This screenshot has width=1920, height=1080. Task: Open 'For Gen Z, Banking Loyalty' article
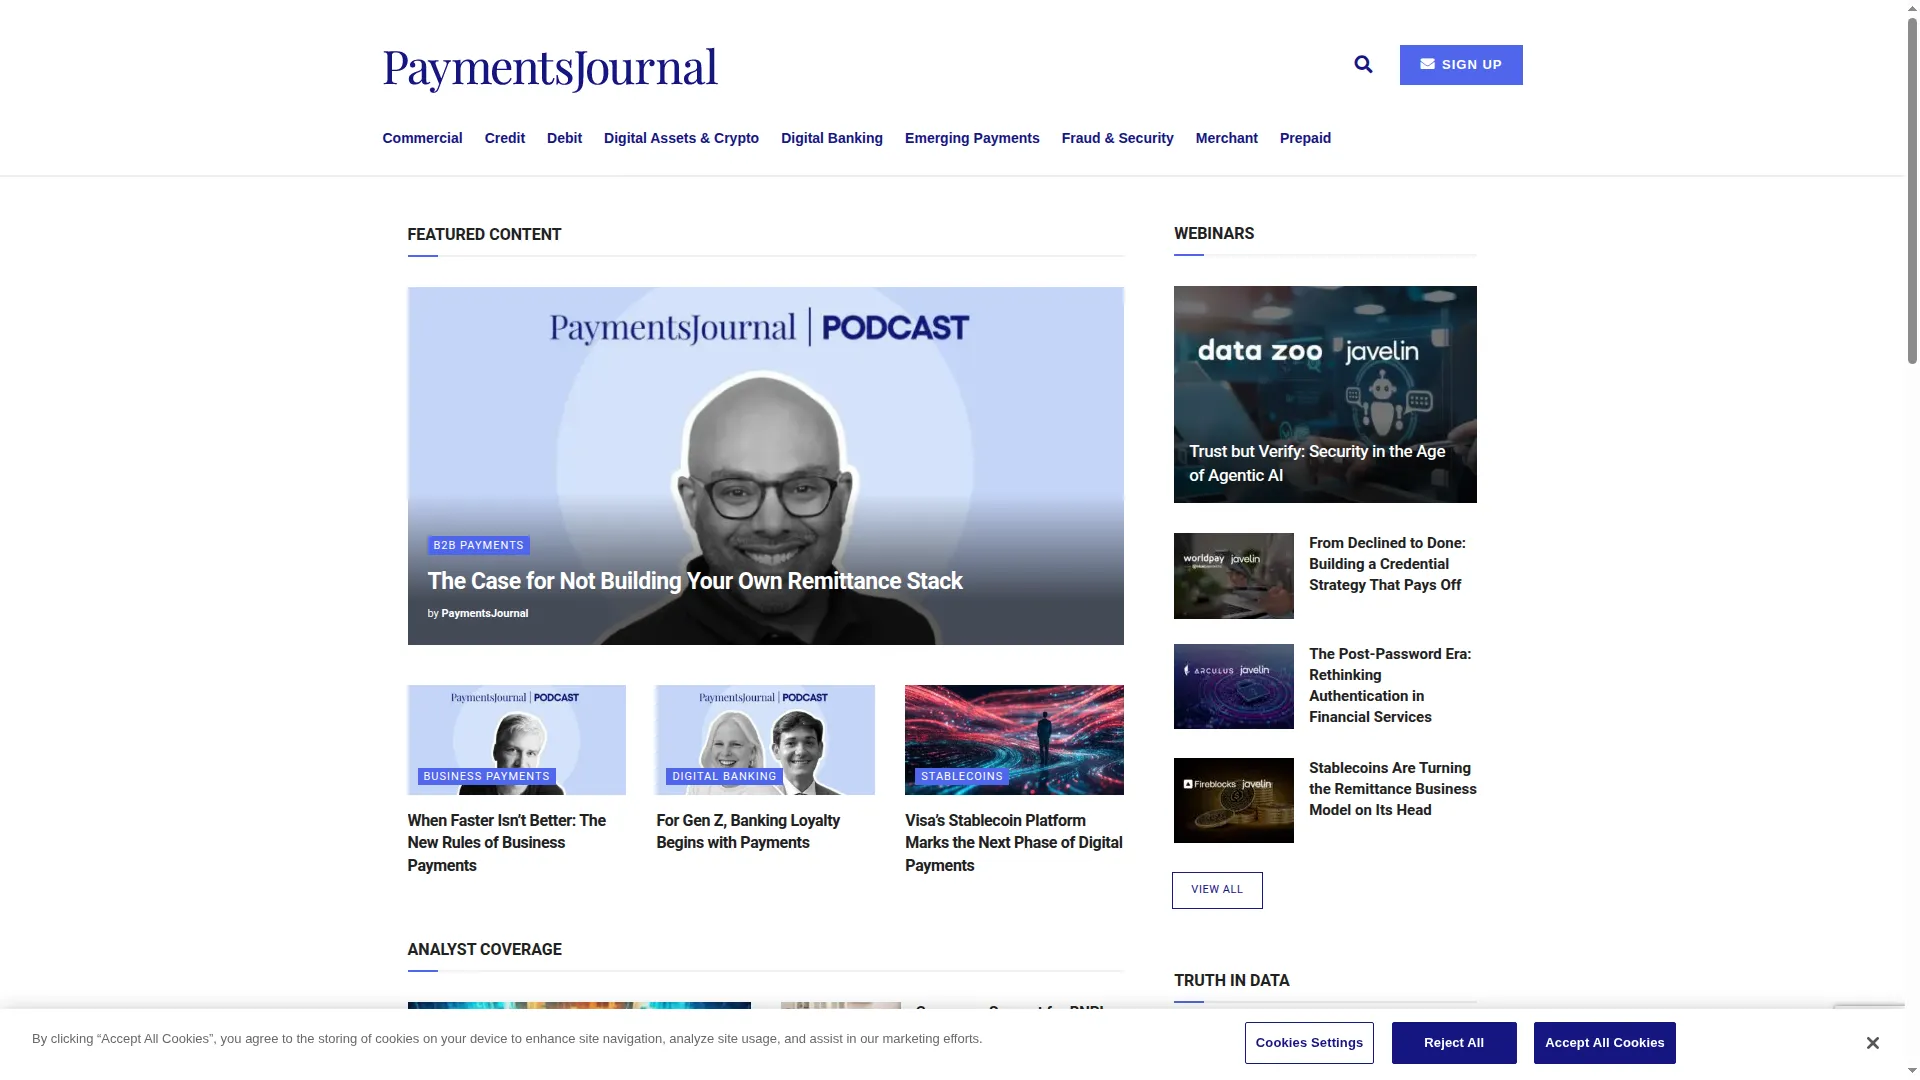(748, 831)
